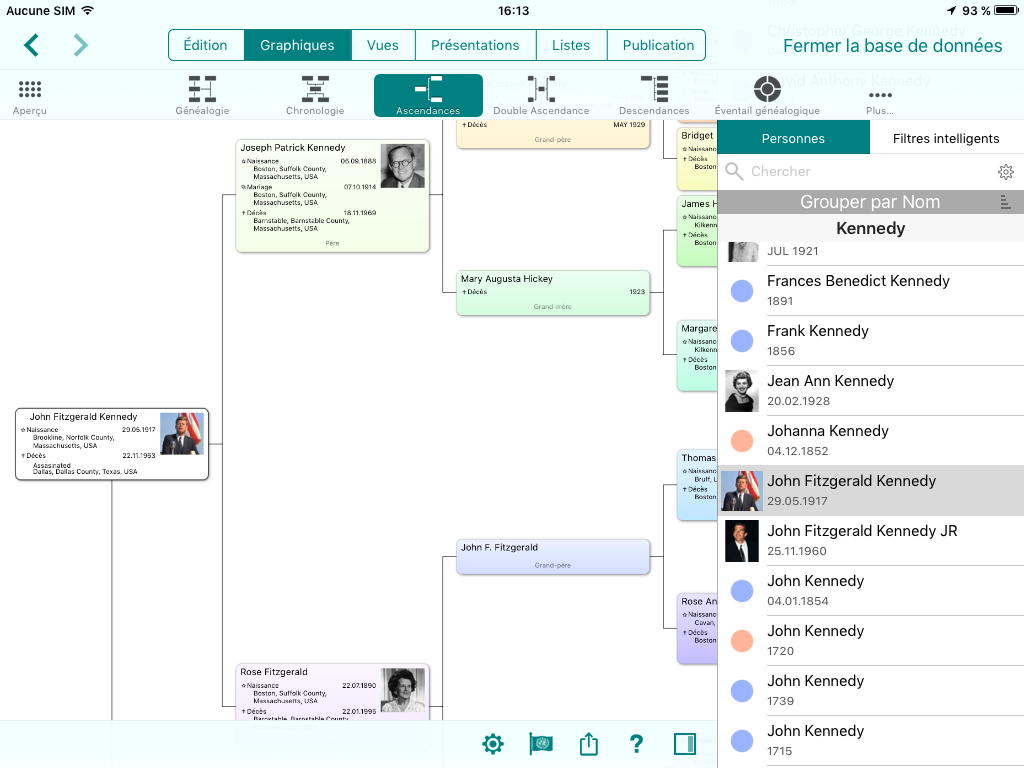Select John Kennedy born 1715
Image resolution: width=1024 pixels, height=768 pixels.
(871, 741)
